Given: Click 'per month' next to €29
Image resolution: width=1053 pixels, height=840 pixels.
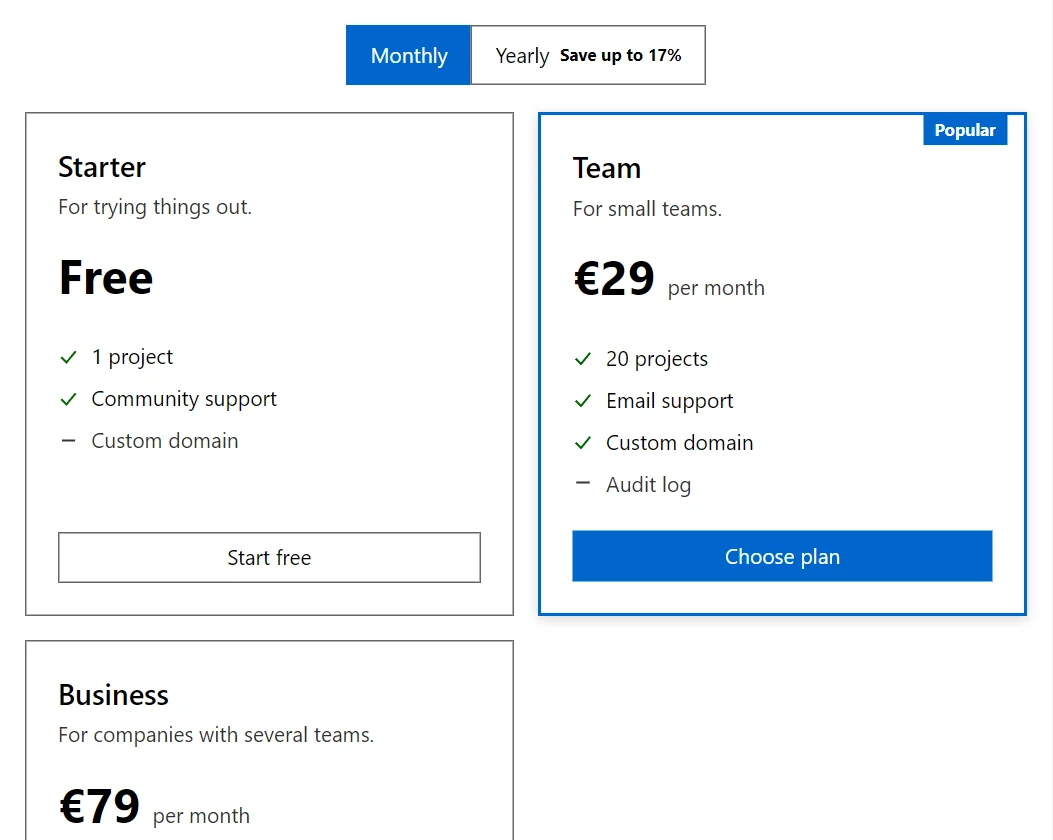Looking at the screenshot, I should 716,288.
